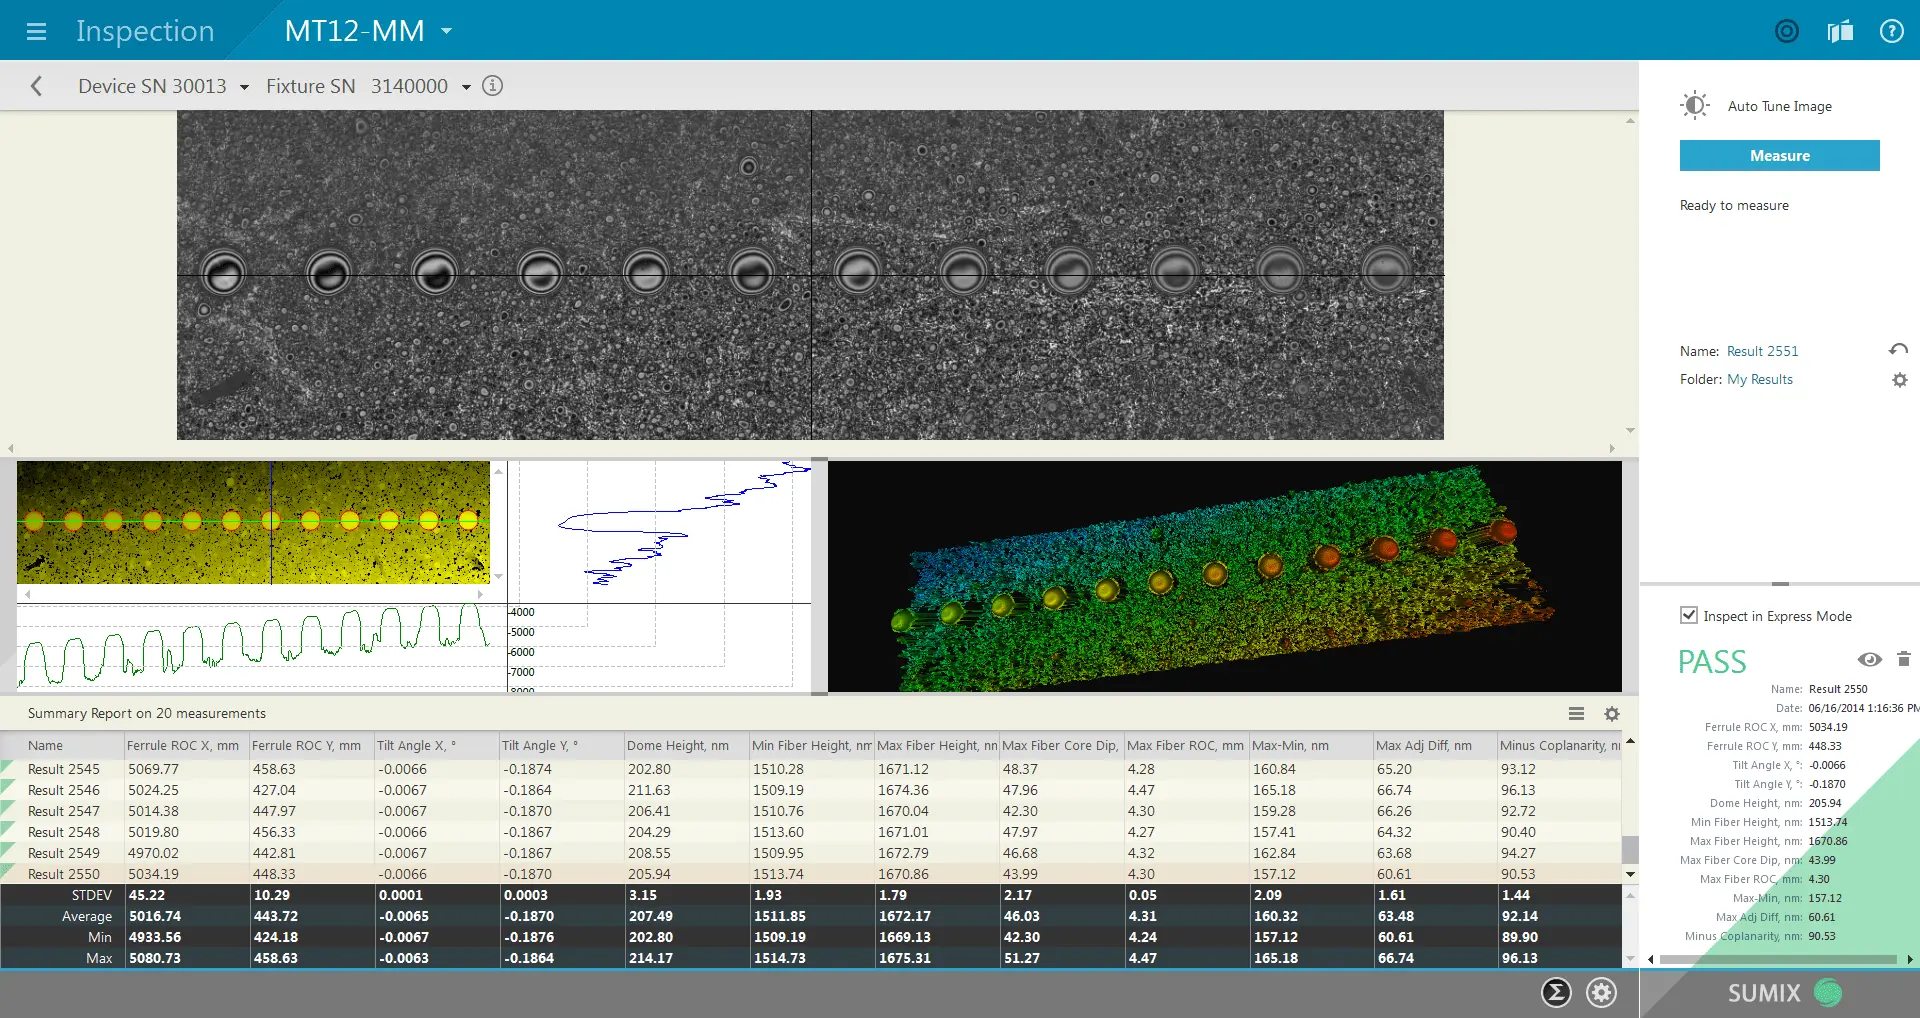Image resolution: width=1920 pixels, height=1018 pixels.
Task: Open the Device SN 30013 dropdown
Action: (x=243, y=86)
